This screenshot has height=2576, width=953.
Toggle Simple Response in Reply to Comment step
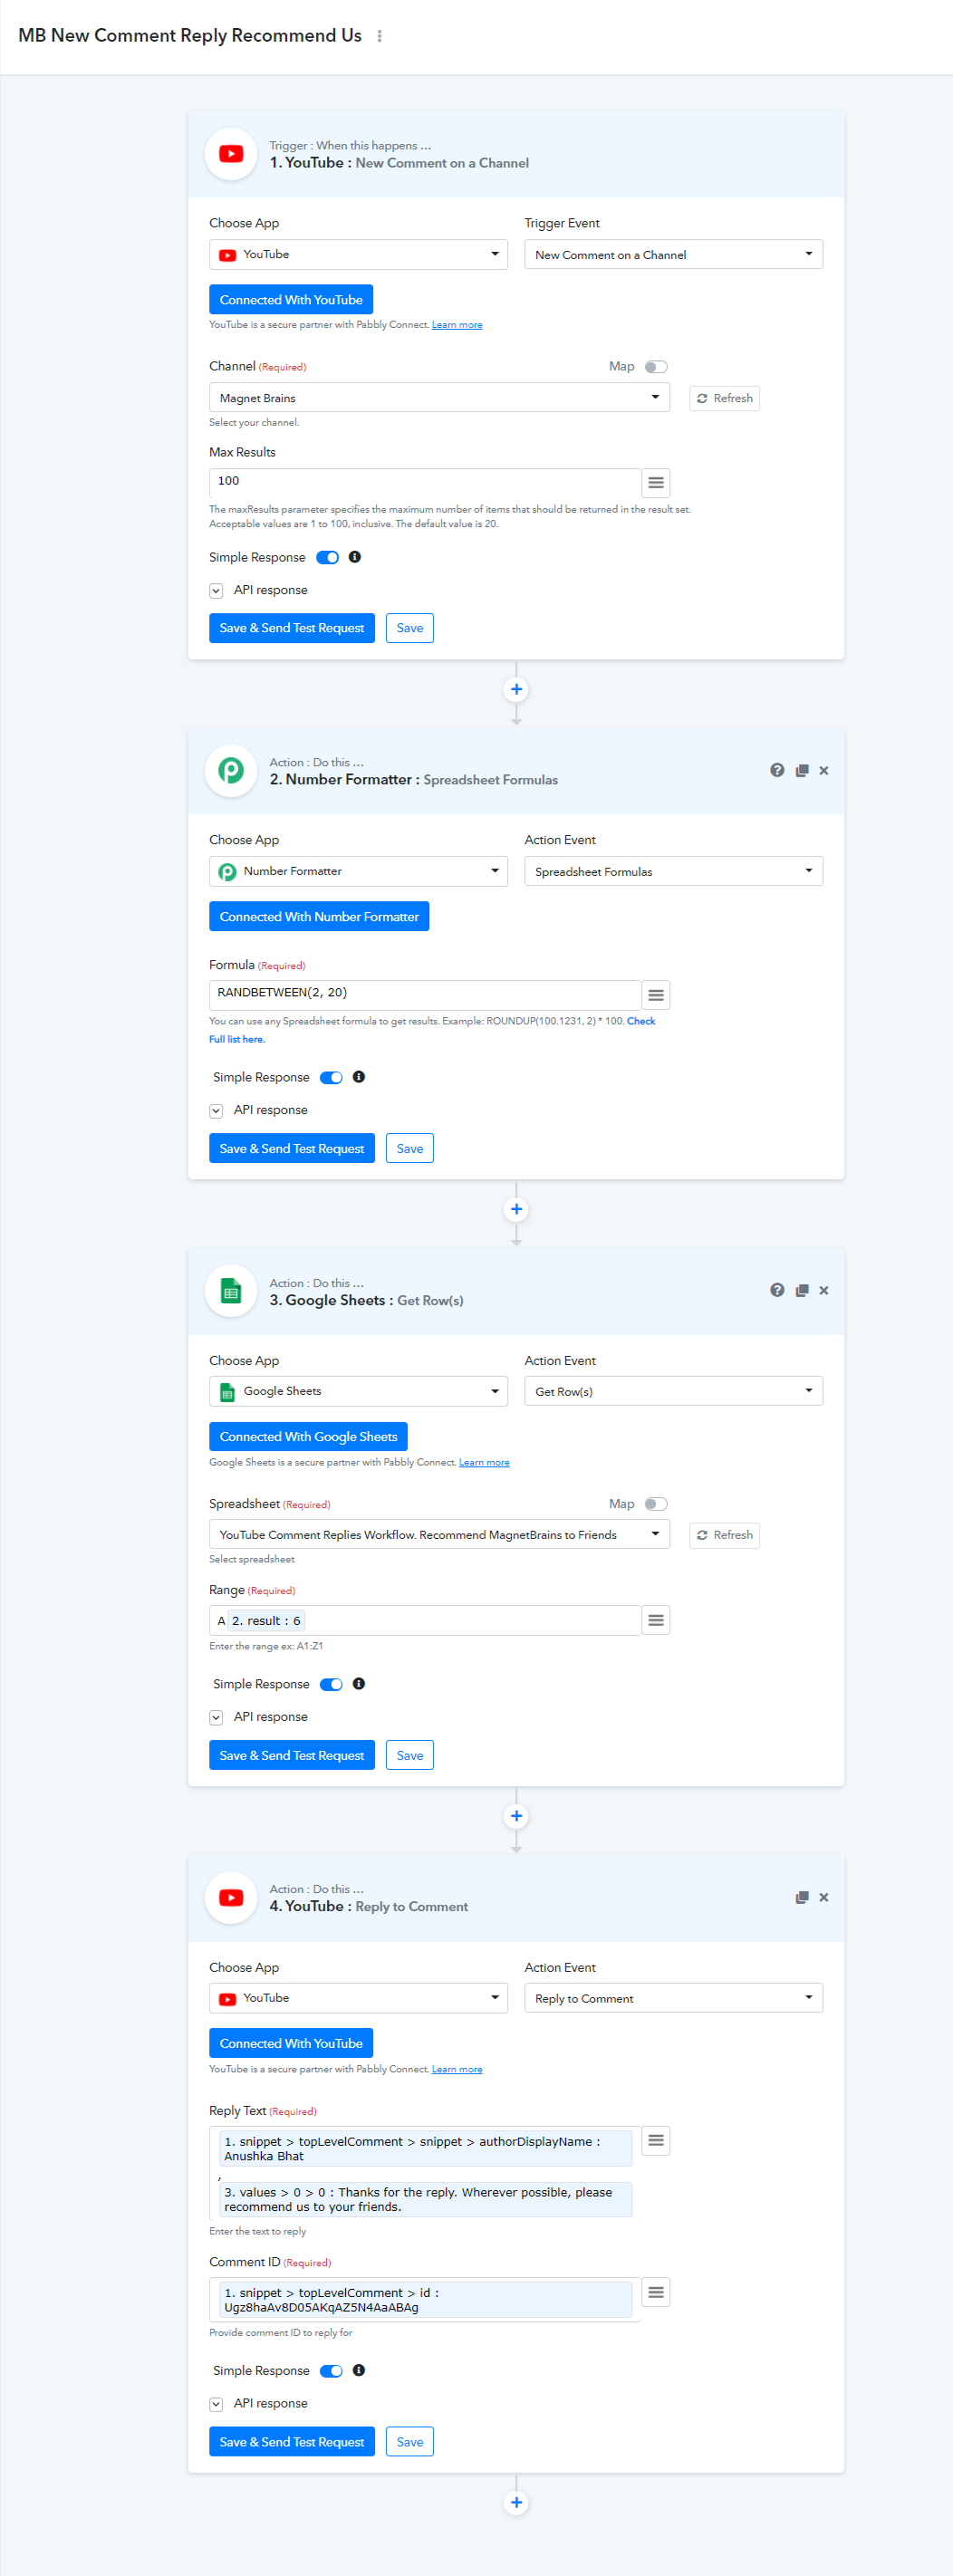(331, 2372)
